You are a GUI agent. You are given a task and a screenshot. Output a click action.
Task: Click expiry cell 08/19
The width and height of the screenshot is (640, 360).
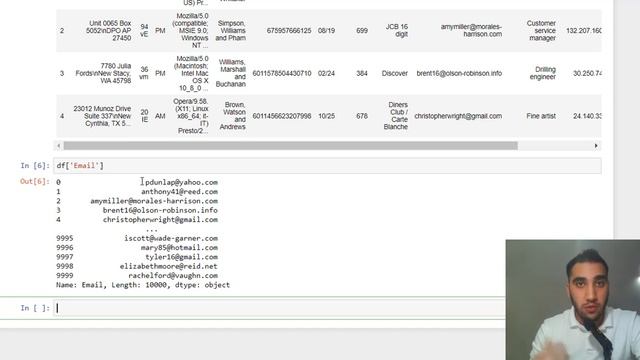(x=326, y=31)
